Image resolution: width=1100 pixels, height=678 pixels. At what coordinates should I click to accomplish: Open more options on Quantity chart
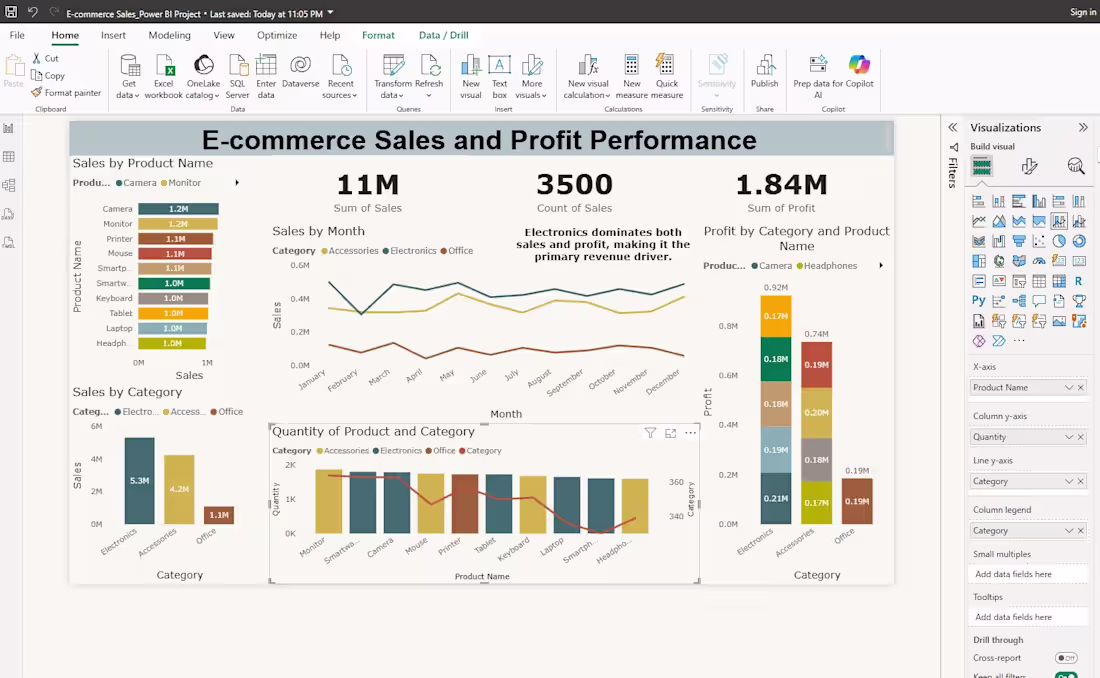(690, 433)
